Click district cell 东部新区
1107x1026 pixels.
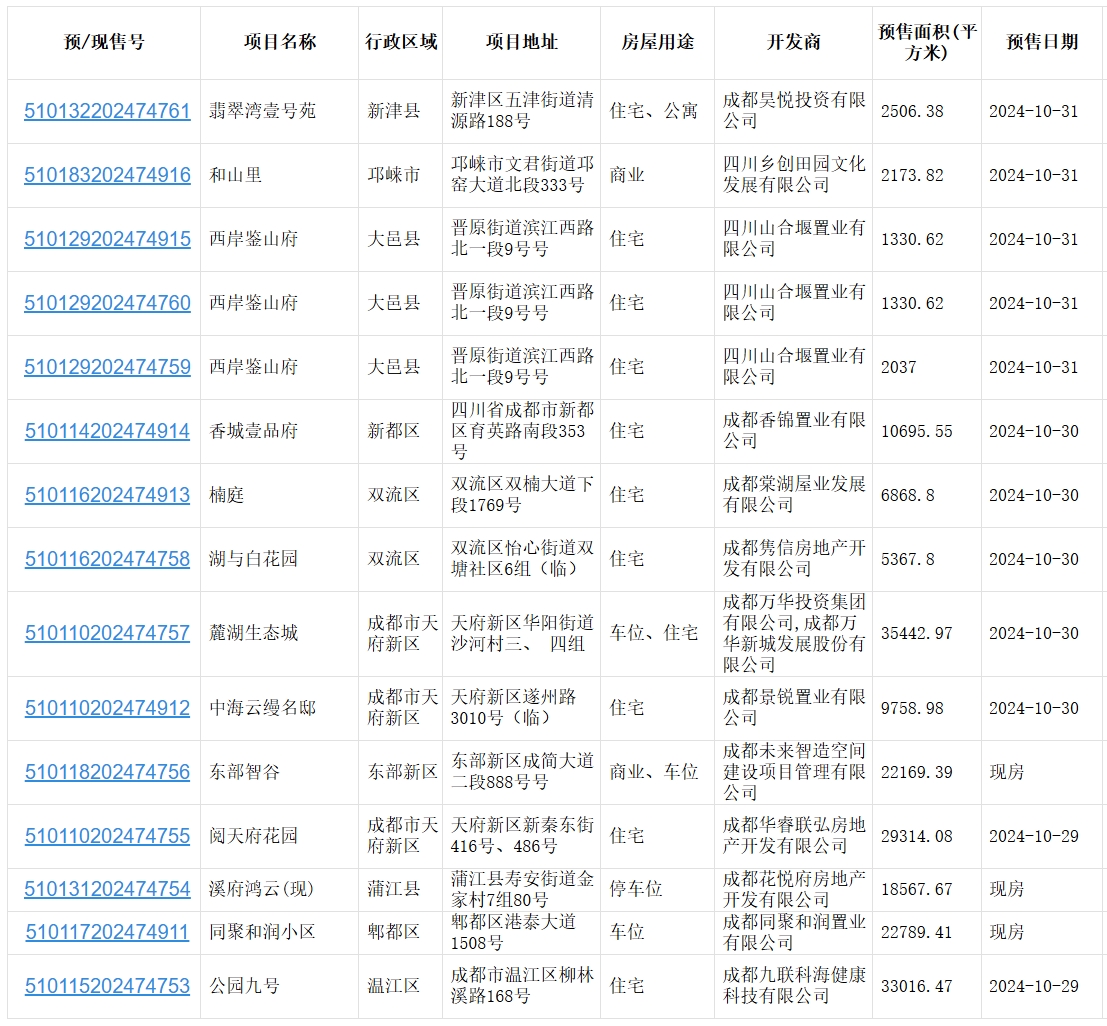pyautogui.click(x=402, y=772)
